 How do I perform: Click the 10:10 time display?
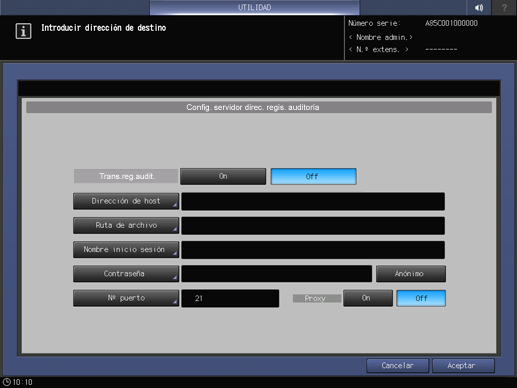coord(22,382)
